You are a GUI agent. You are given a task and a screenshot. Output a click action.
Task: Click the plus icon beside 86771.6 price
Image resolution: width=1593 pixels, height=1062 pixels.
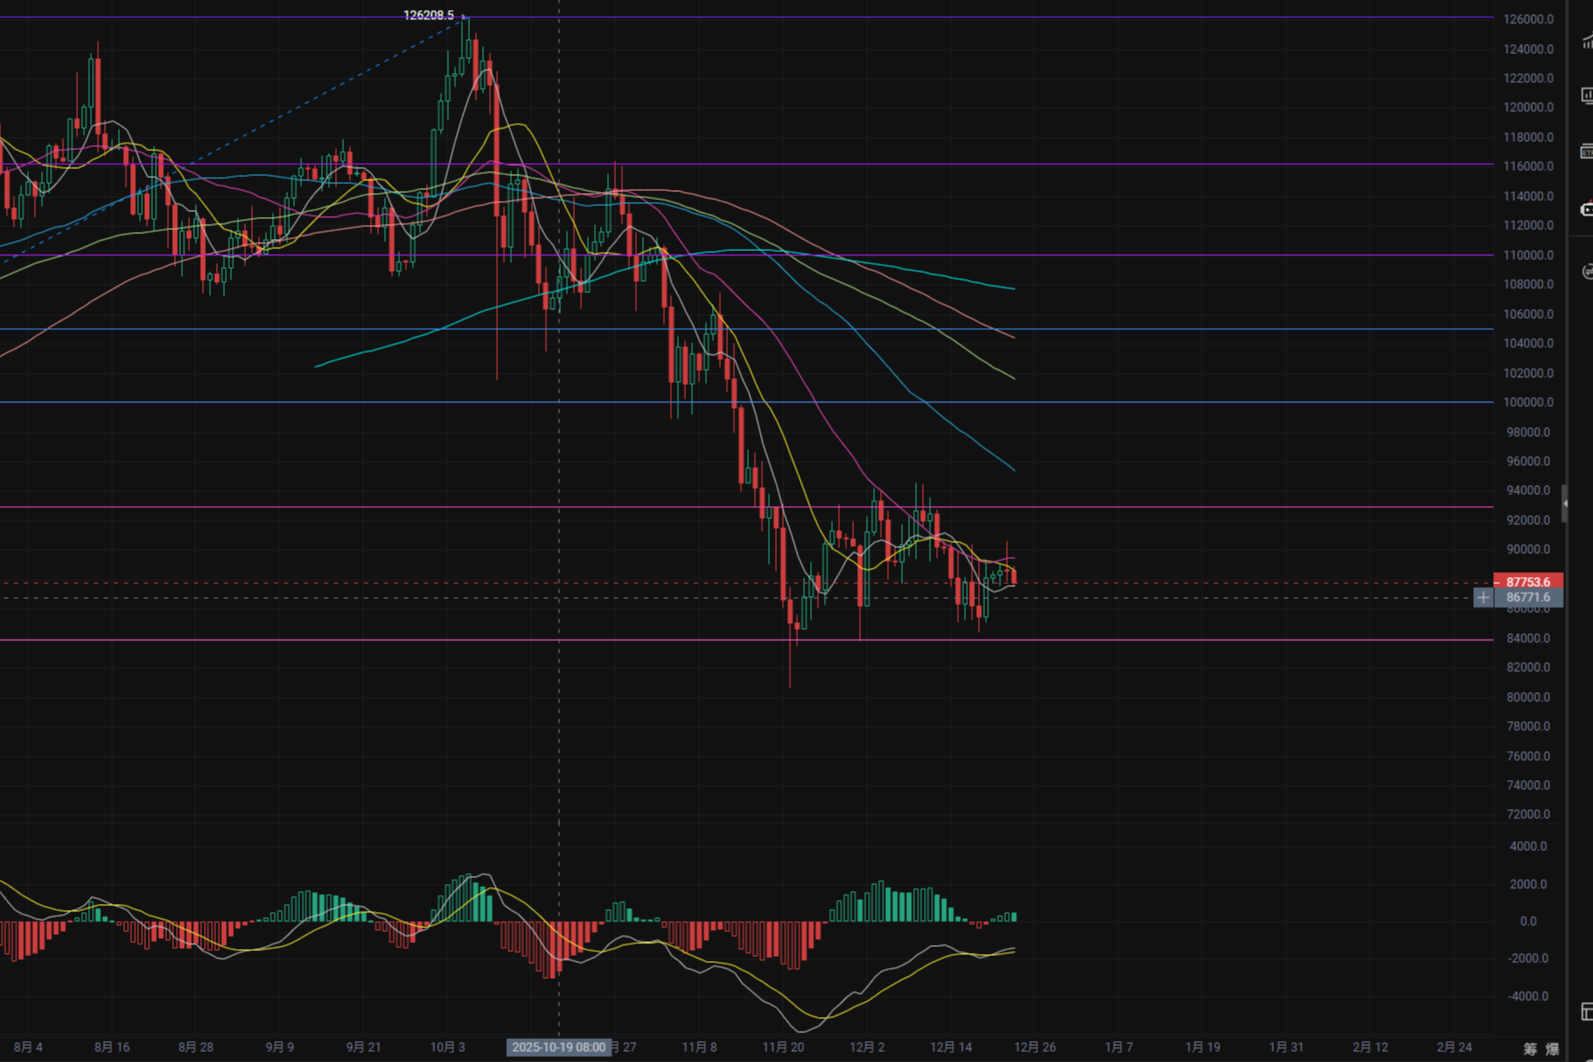tap(1483, 598)
